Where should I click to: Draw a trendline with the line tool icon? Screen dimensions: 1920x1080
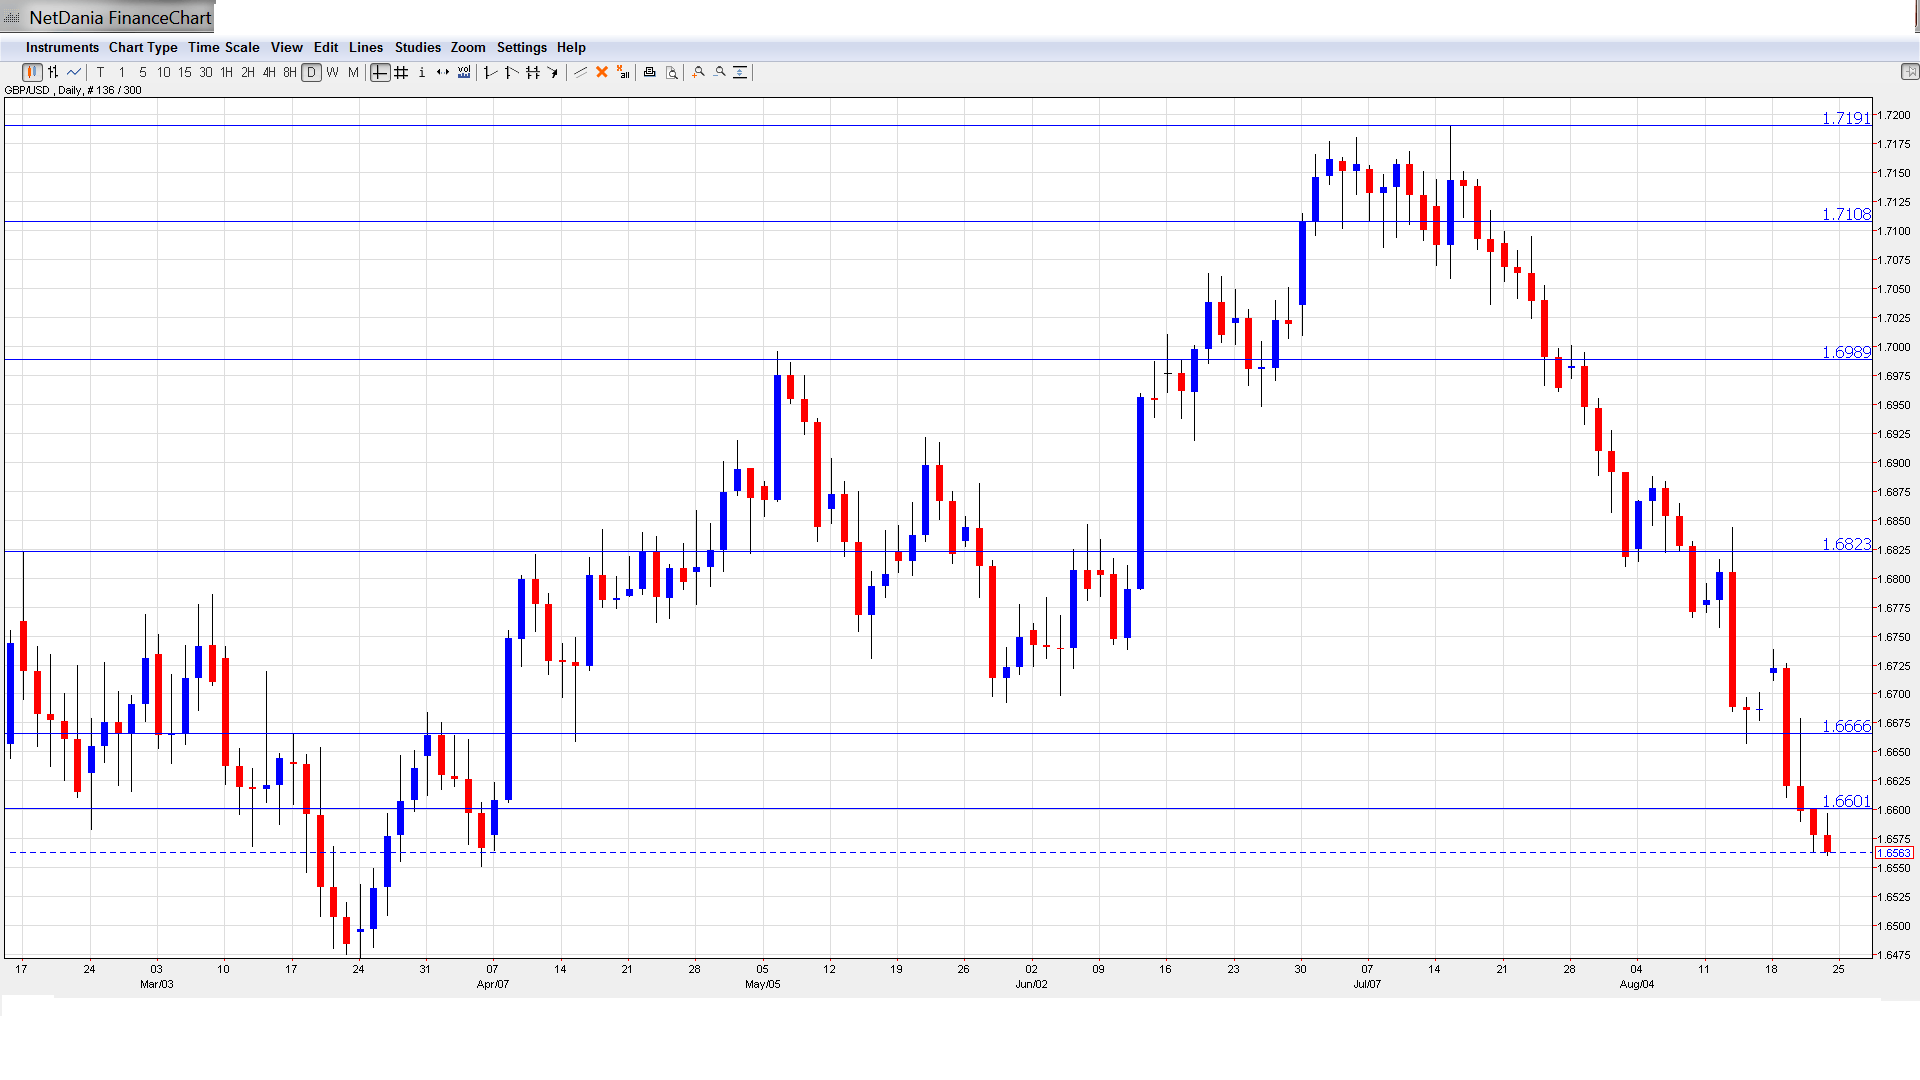580,72
